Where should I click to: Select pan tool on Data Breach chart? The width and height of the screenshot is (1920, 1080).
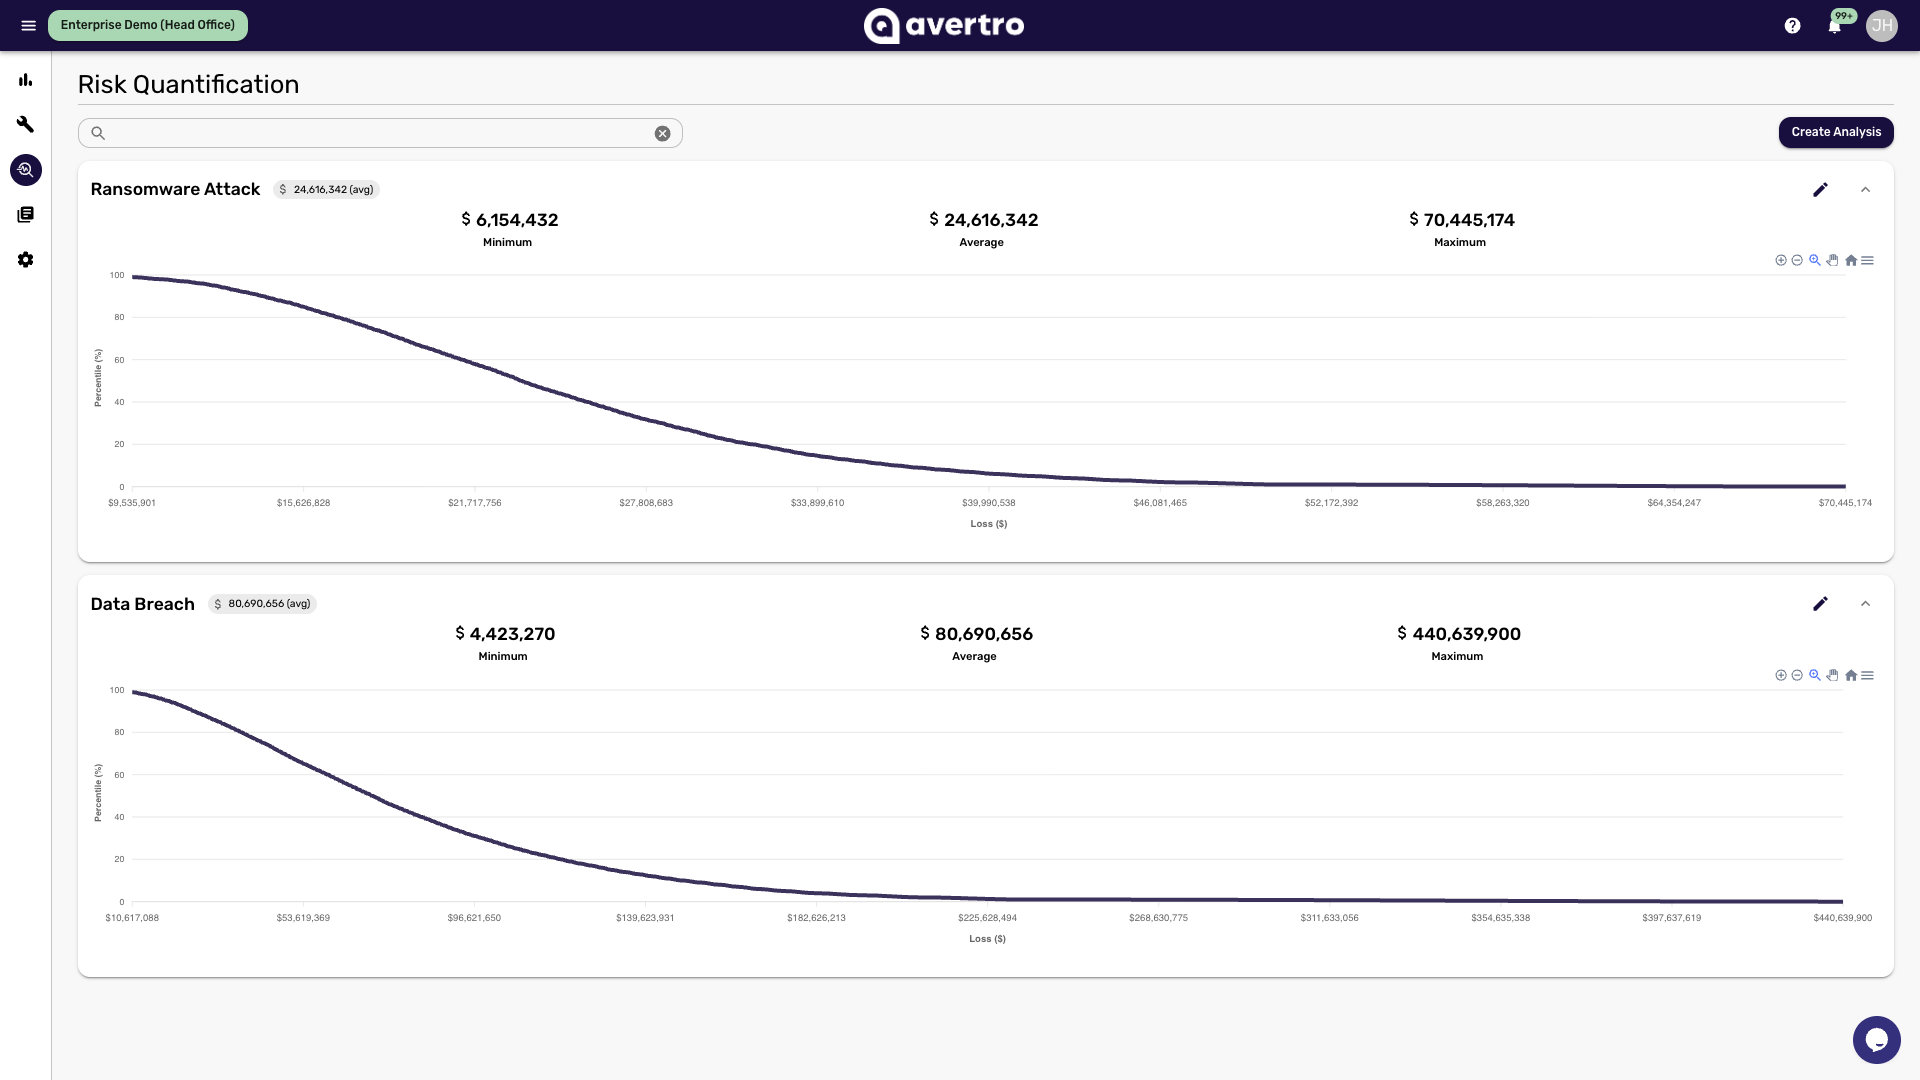[x=1832, y=675]
